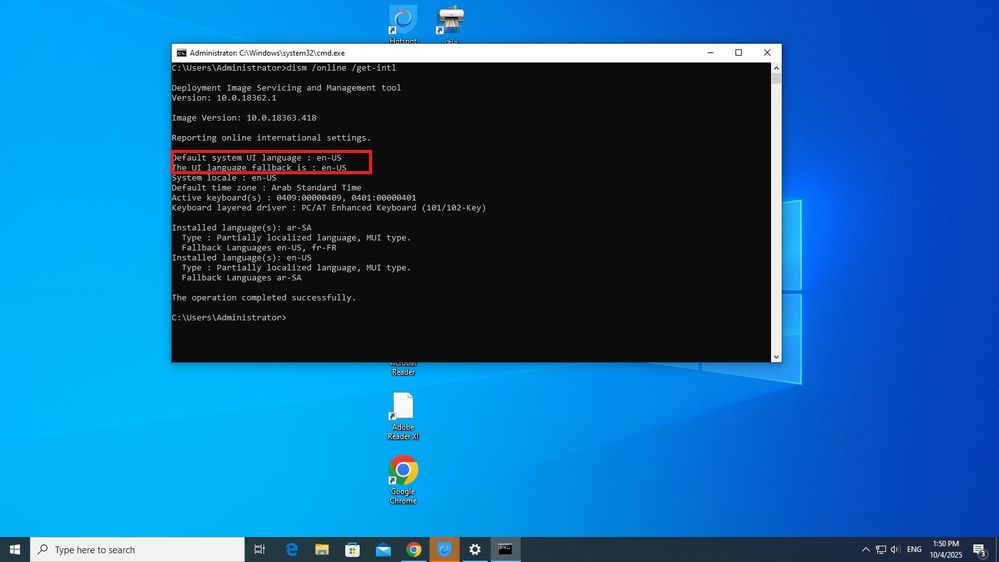Open Task View from taskbar

click(x=259, y=549)
